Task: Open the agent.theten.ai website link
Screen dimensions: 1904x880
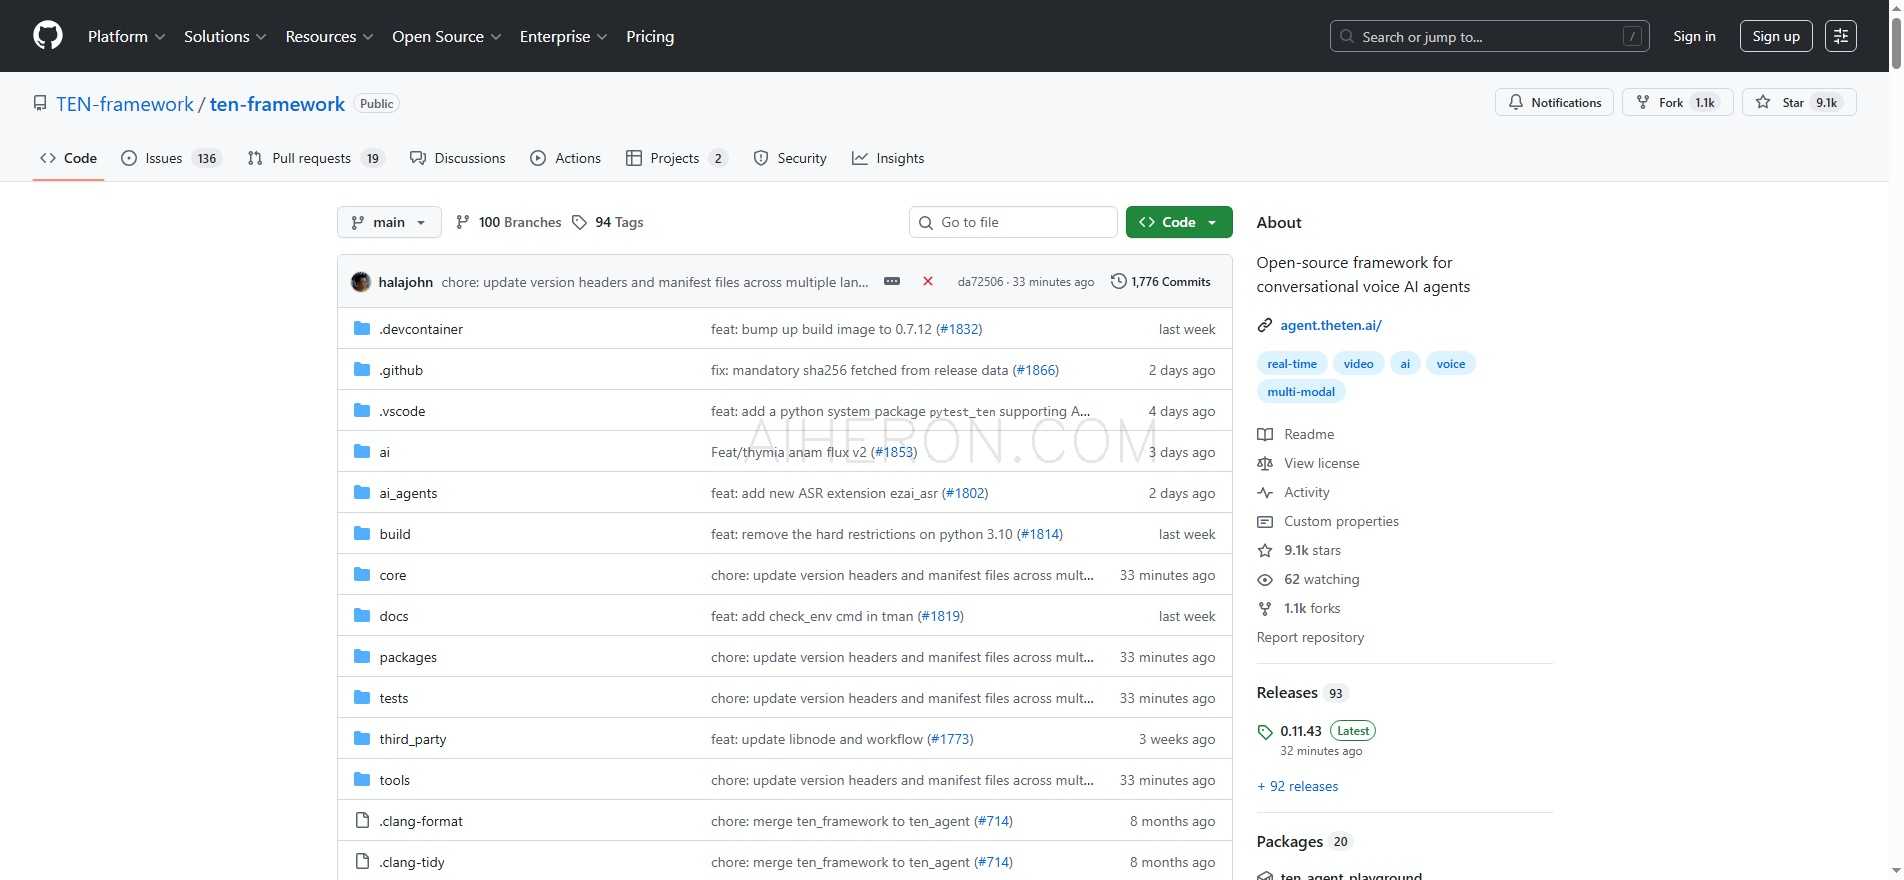Action: tap(1330, 325)
